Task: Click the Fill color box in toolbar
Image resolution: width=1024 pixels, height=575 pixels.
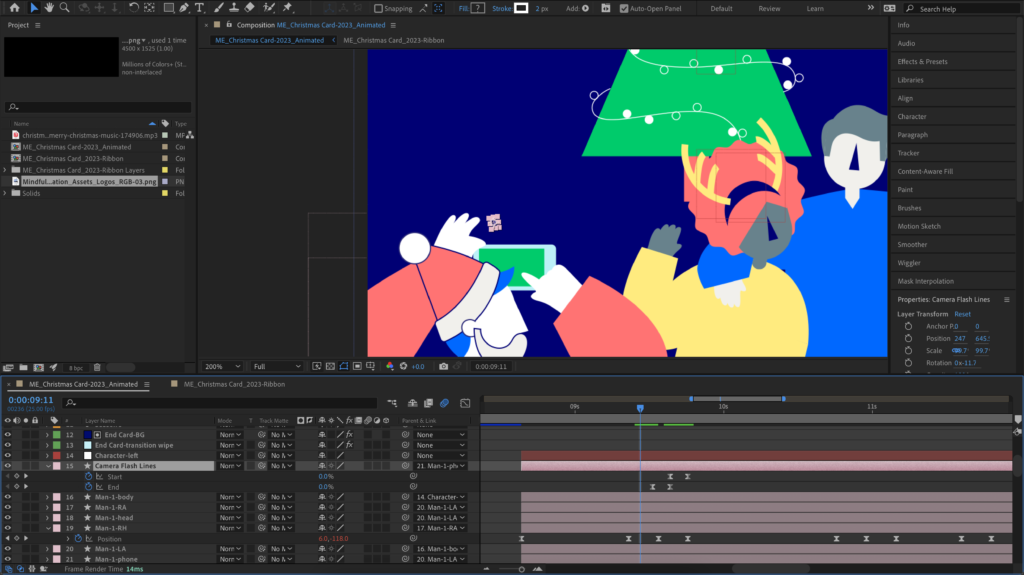Action: 478,8
